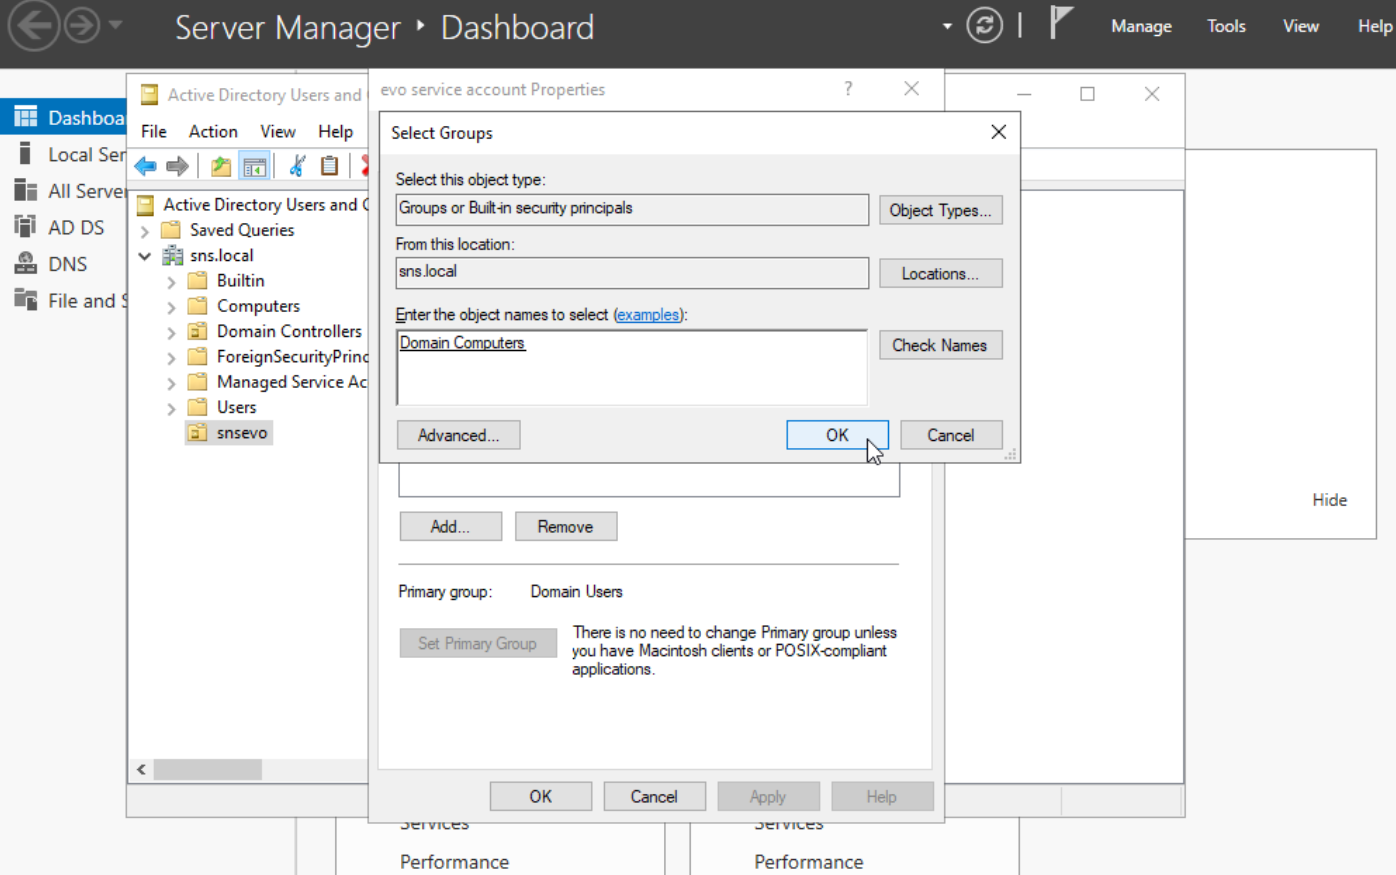Viewport: 1396px width, 875px height.
Task: Select the Computers container text
Action: [x=258, y=306]
